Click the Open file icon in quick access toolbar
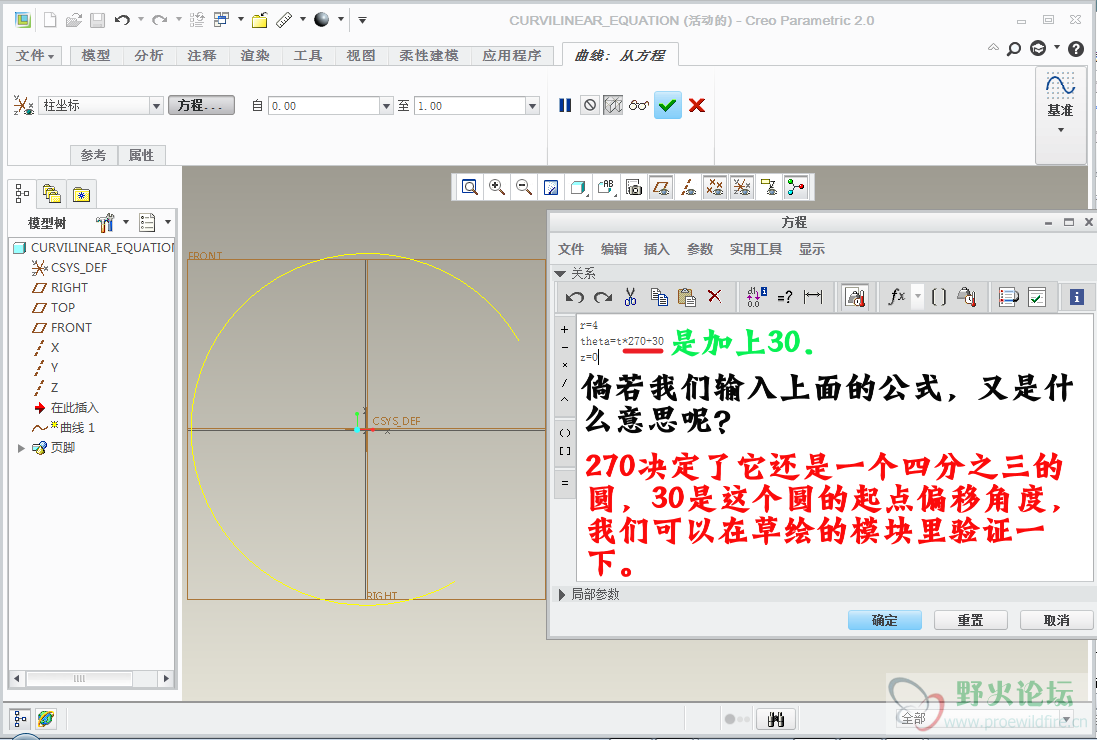 (73, 20)
